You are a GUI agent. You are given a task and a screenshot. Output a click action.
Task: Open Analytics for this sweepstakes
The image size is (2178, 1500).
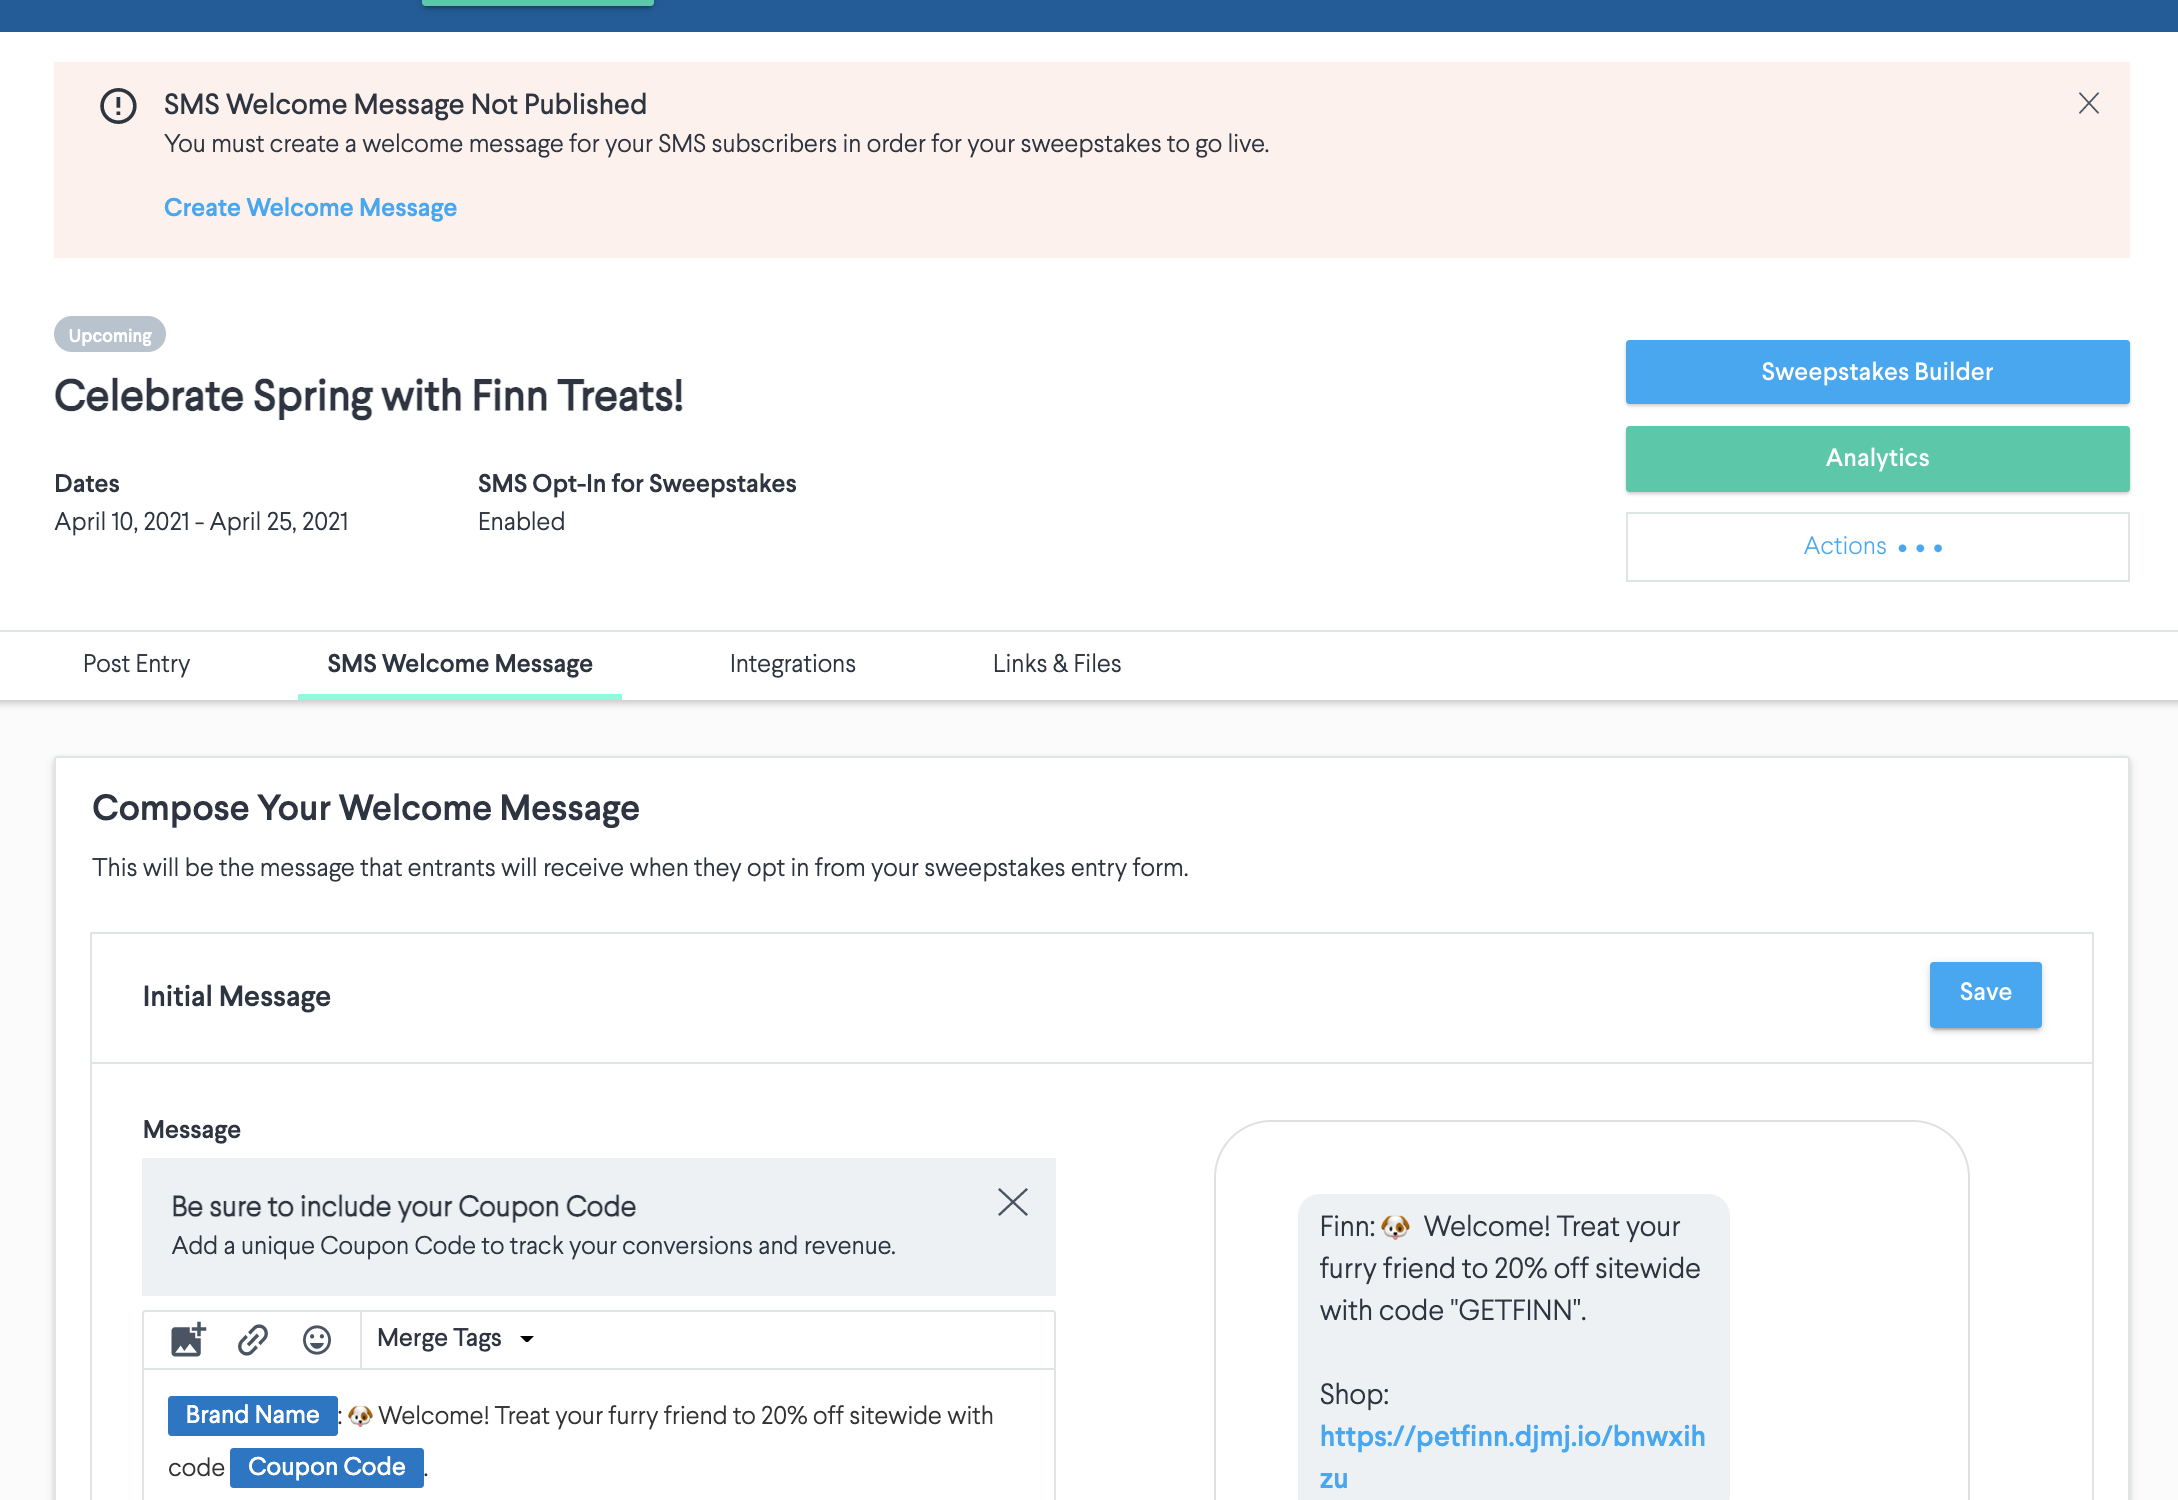coord(1877,458)
